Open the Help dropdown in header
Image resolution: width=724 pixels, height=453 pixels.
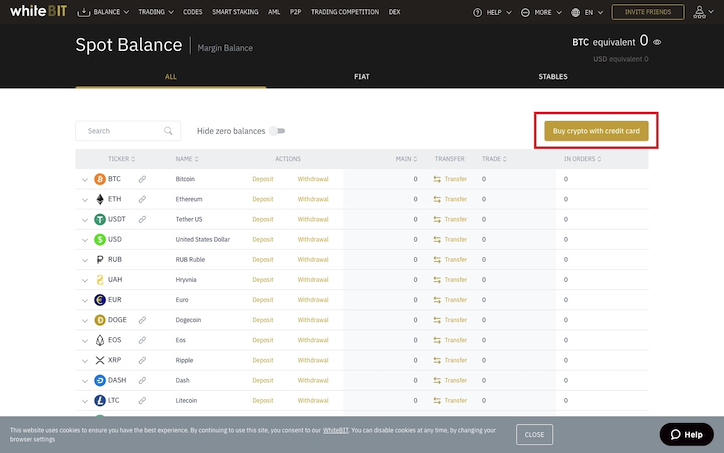click(492, 12)
